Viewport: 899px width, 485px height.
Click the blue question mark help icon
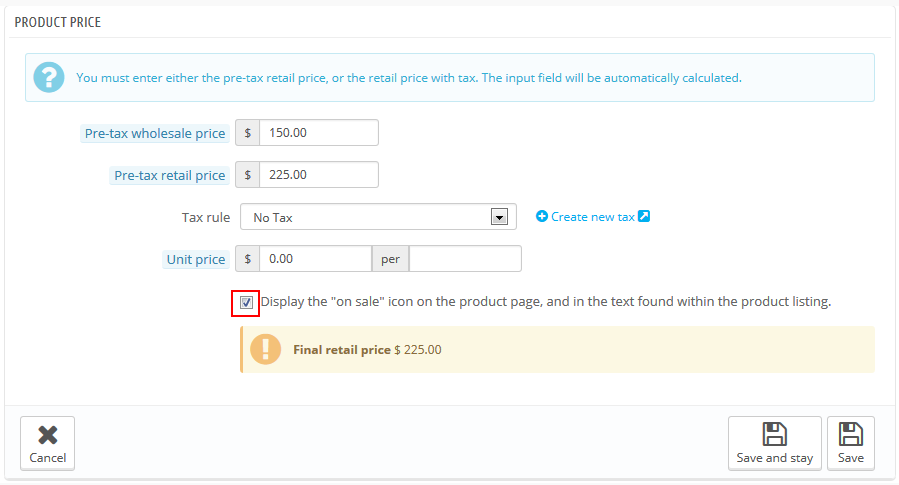tap(49, 77)
